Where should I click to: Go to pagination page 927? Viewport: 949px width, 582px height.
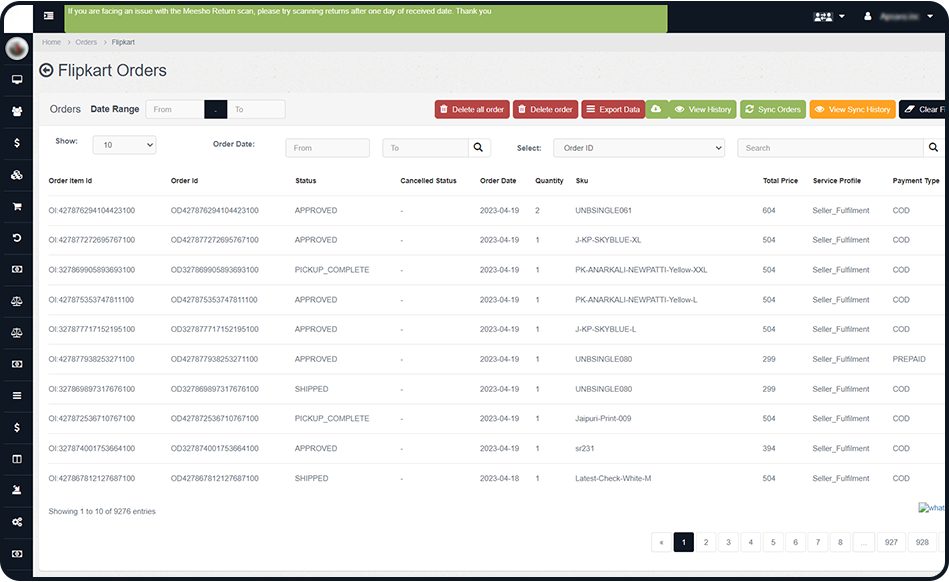pyautogui.click(x=891, y=542)
